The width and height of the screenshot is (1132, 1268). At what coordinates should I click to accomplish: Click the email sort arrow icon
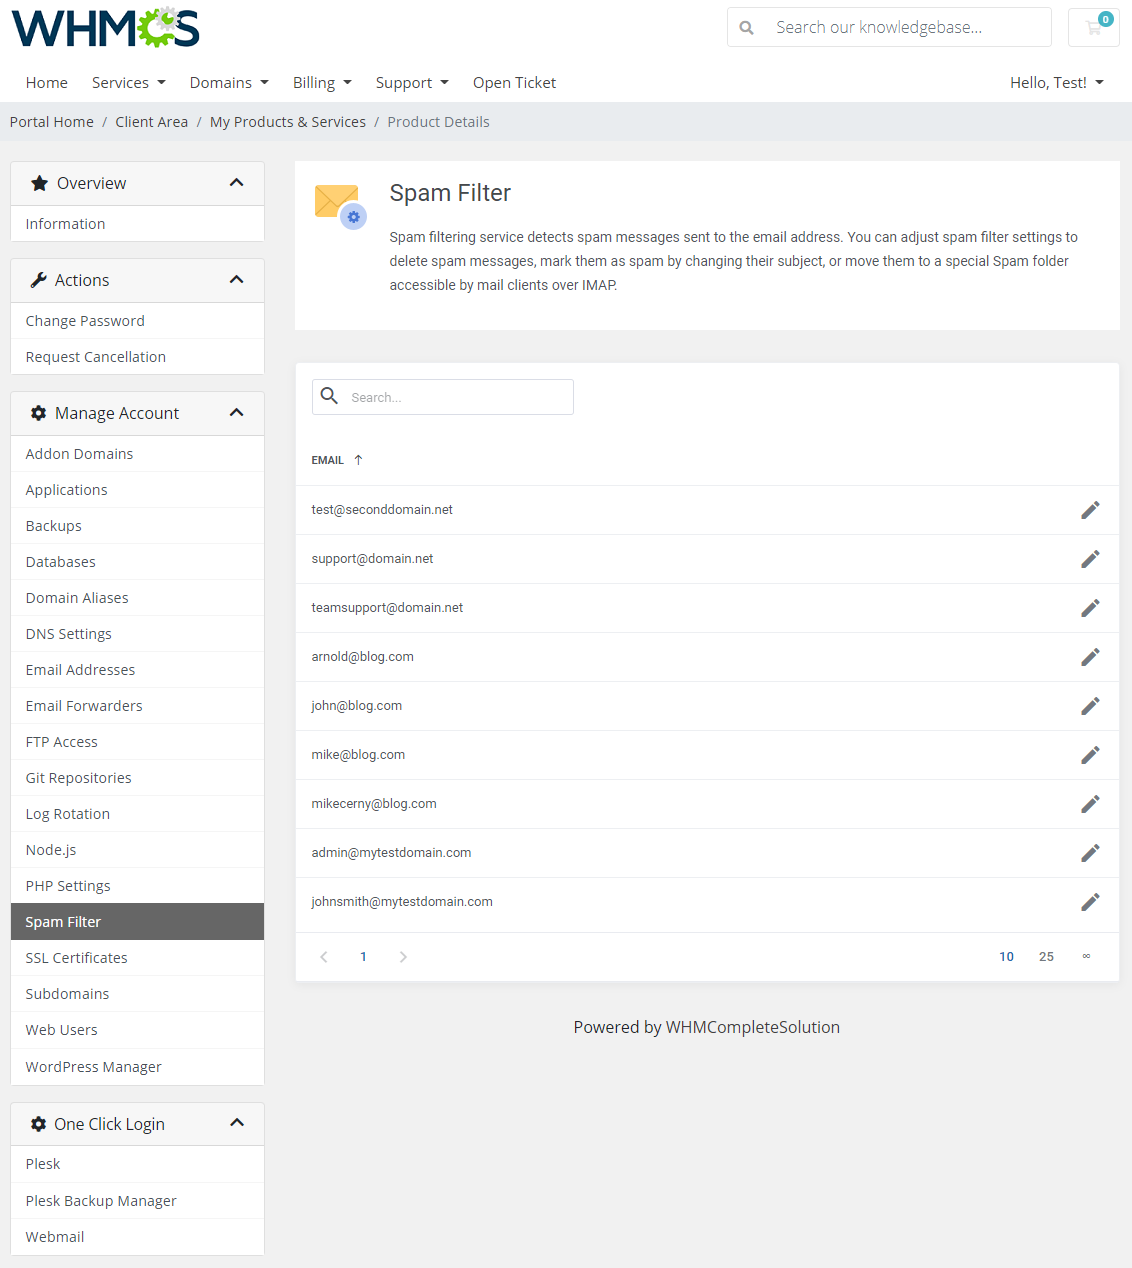pos(358,460)
